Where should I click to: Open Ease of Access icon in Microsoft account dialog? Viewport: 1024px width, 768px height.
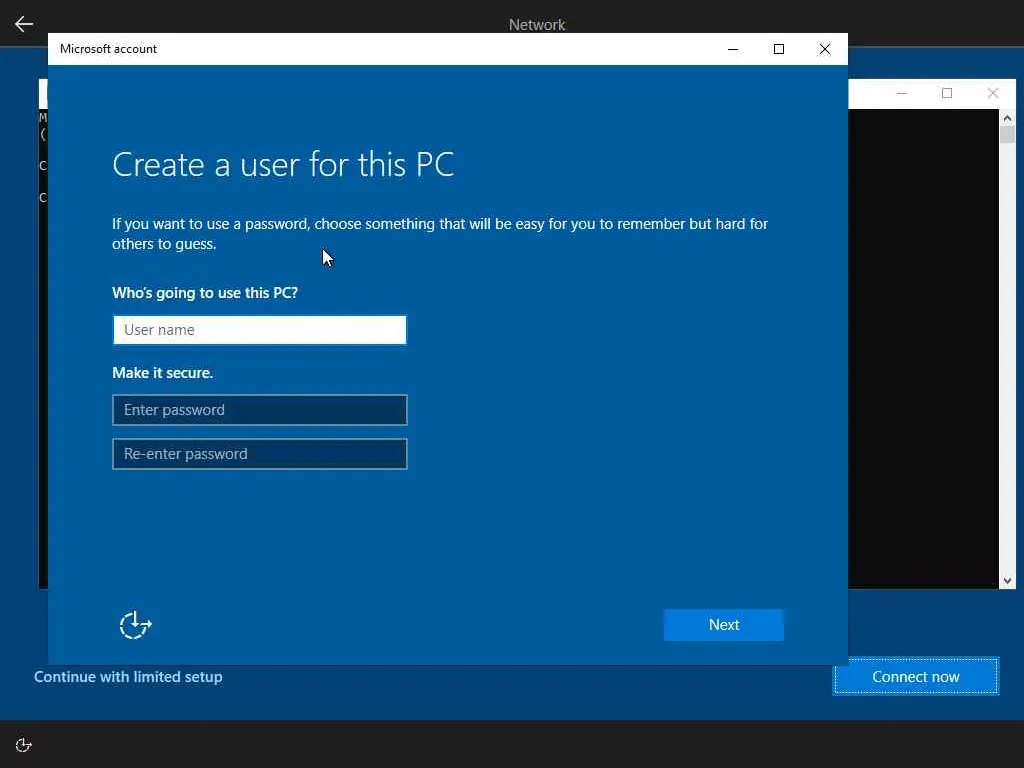[x=135, y=625]
